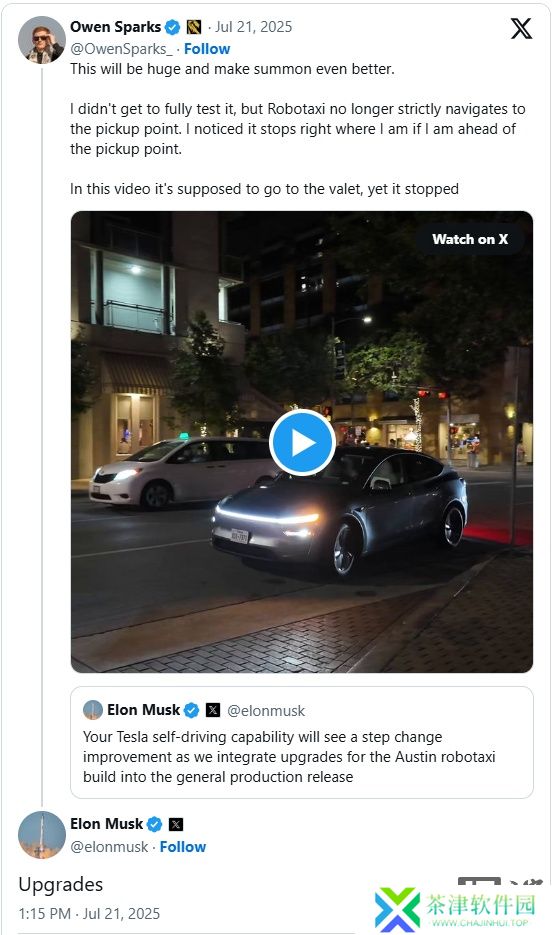Click the X badge next to Elon Musk reply
Image resolution: width=555 pixels, height=935 pixels.
(x=176, y=824)
